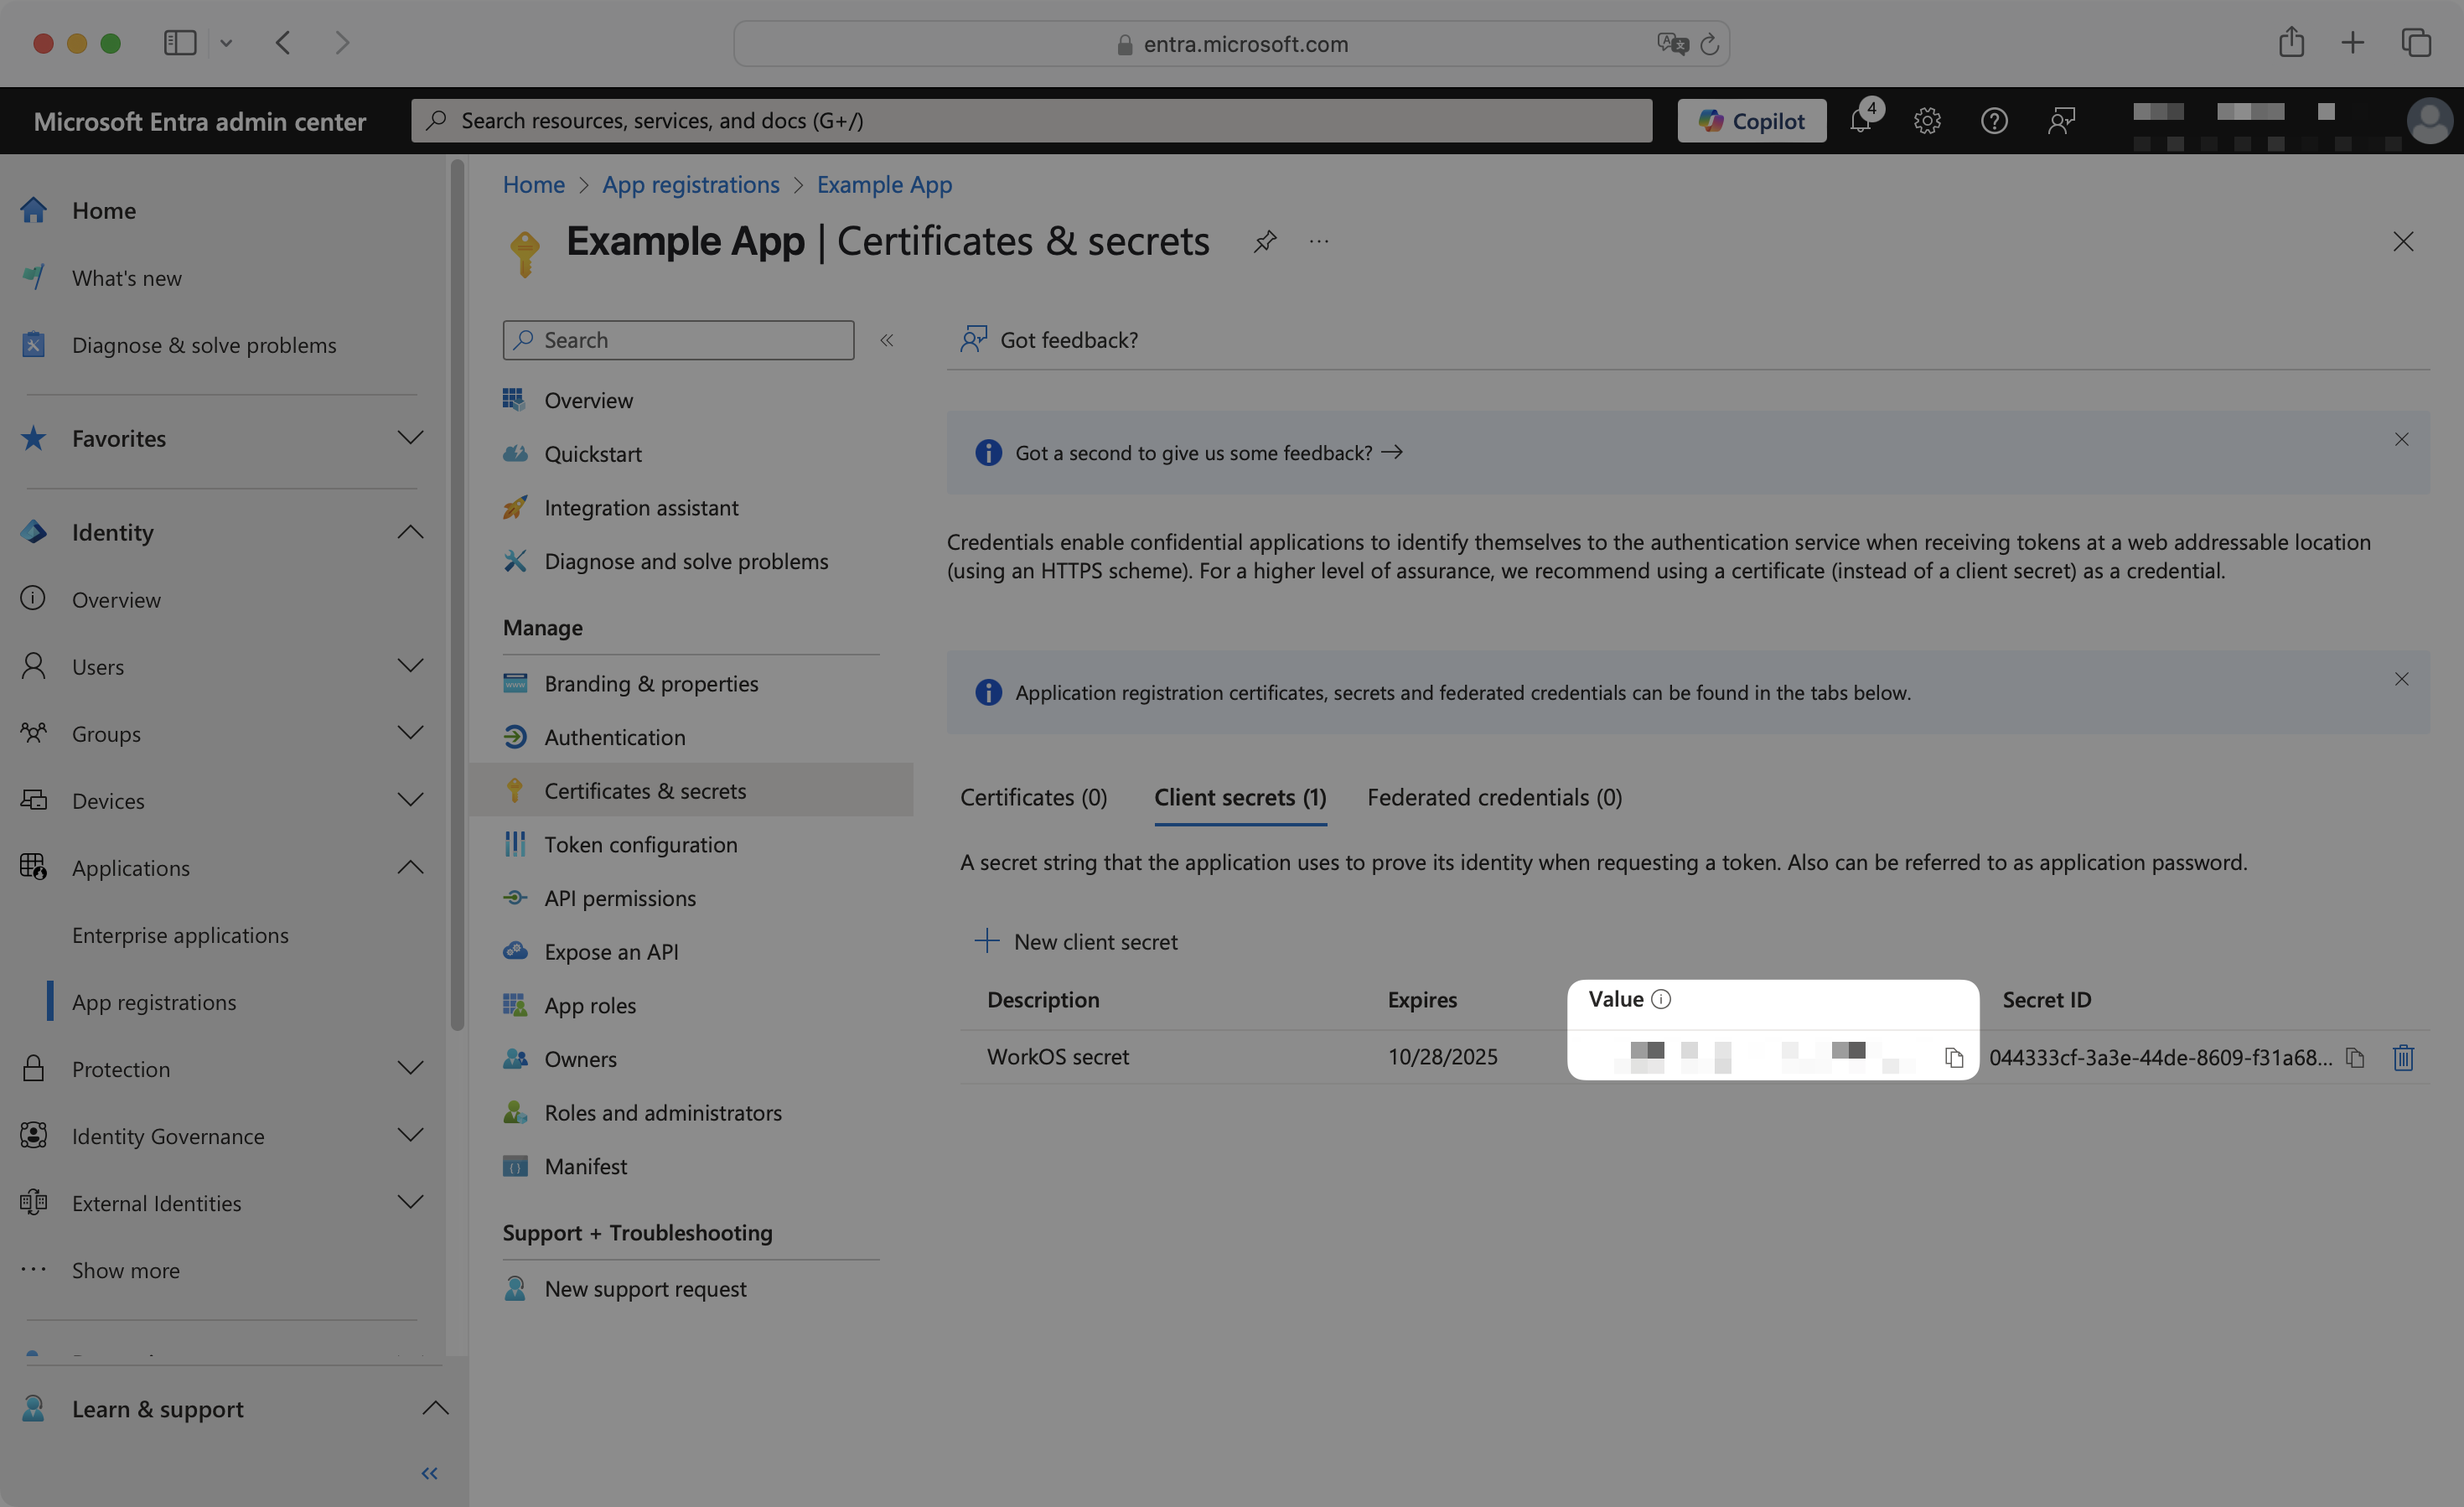Switch to the Federated credentials tab

[x=1493, y=797]
